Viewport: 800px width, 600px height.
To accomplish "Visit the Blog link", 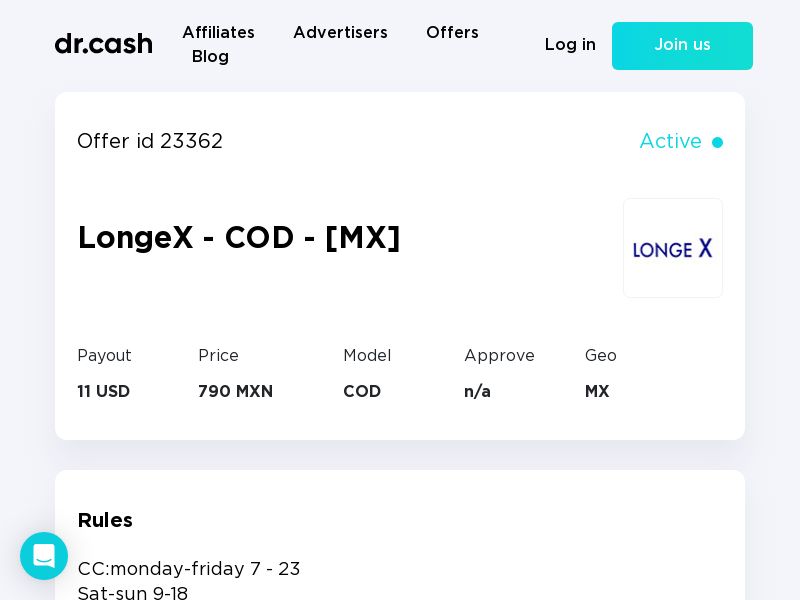I will click(210, 57).
